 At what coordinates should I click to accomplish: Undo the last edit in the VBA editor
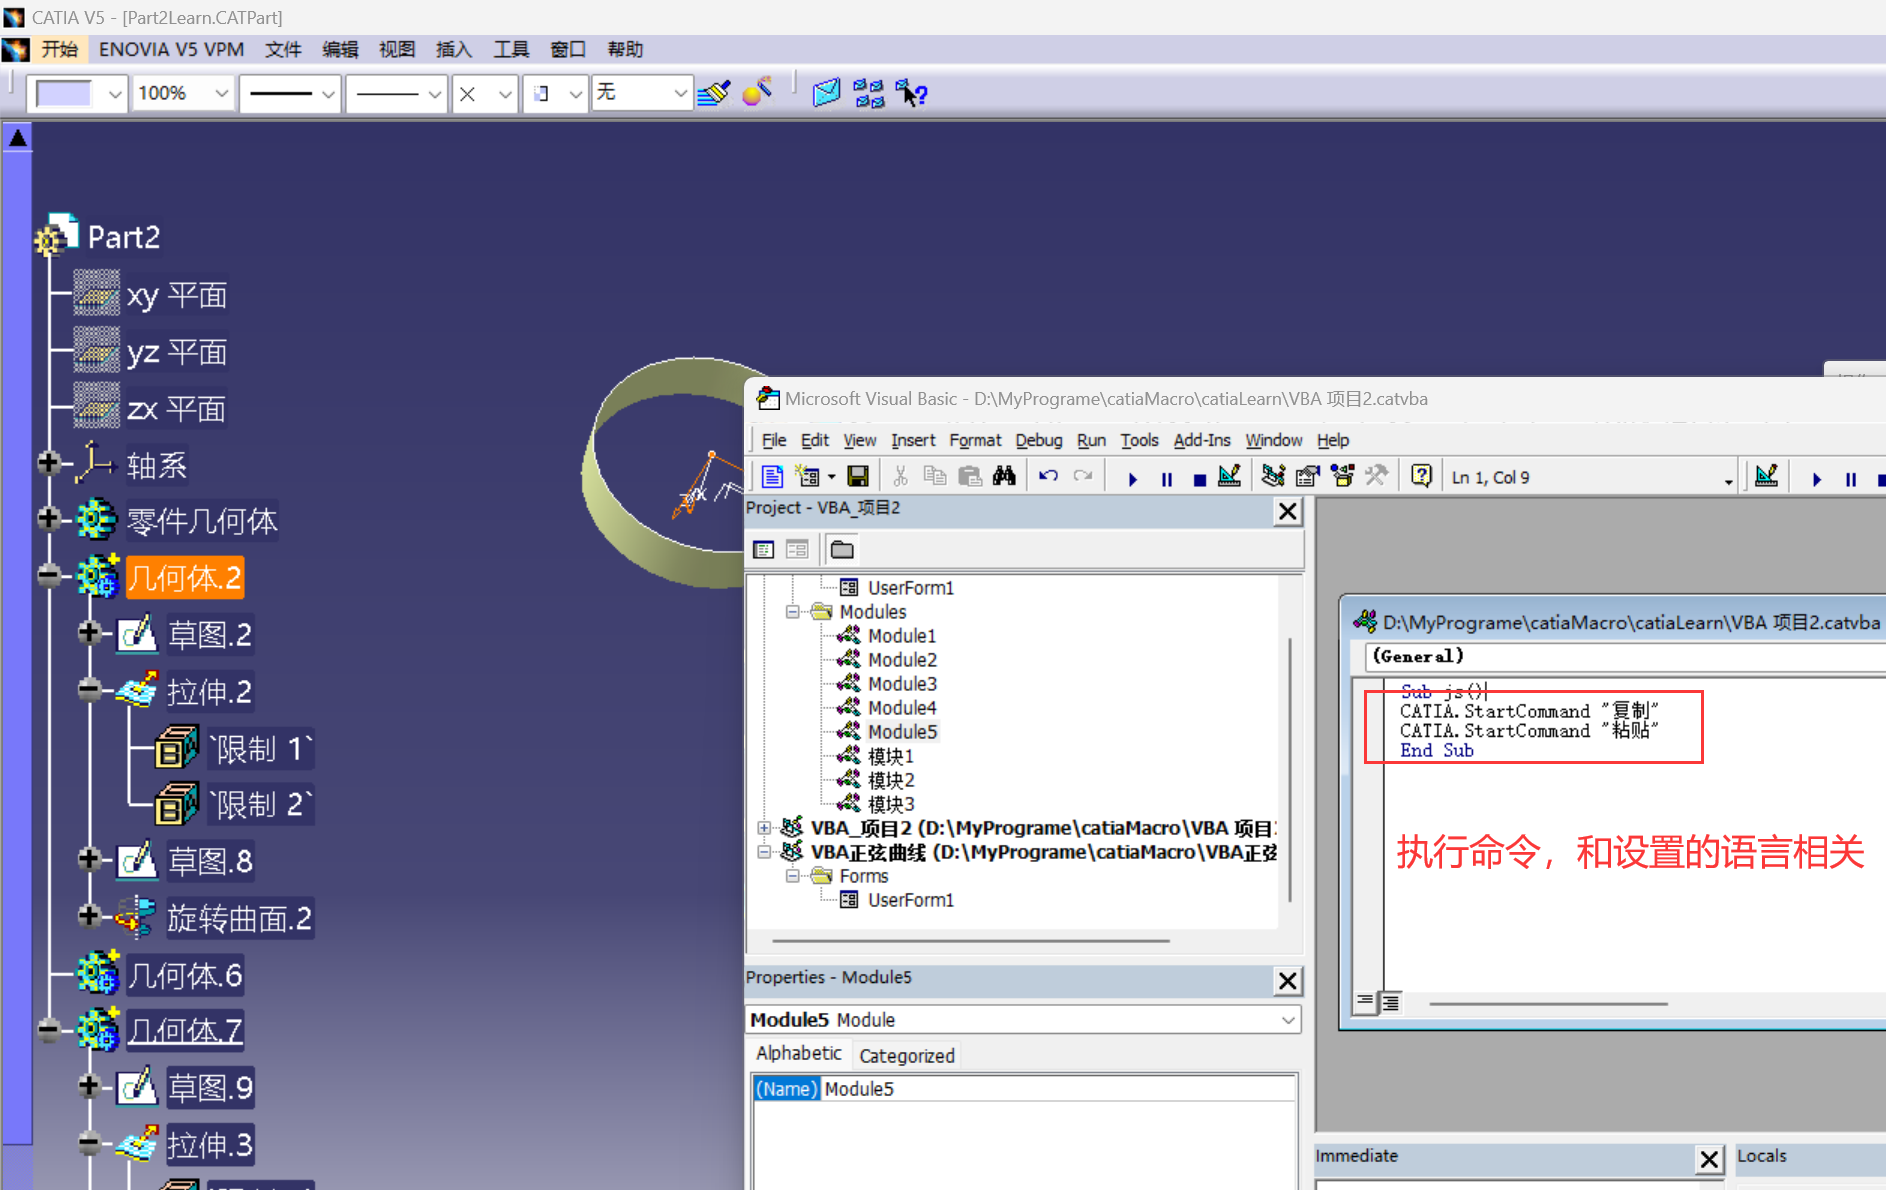[x=1048, y=477]
